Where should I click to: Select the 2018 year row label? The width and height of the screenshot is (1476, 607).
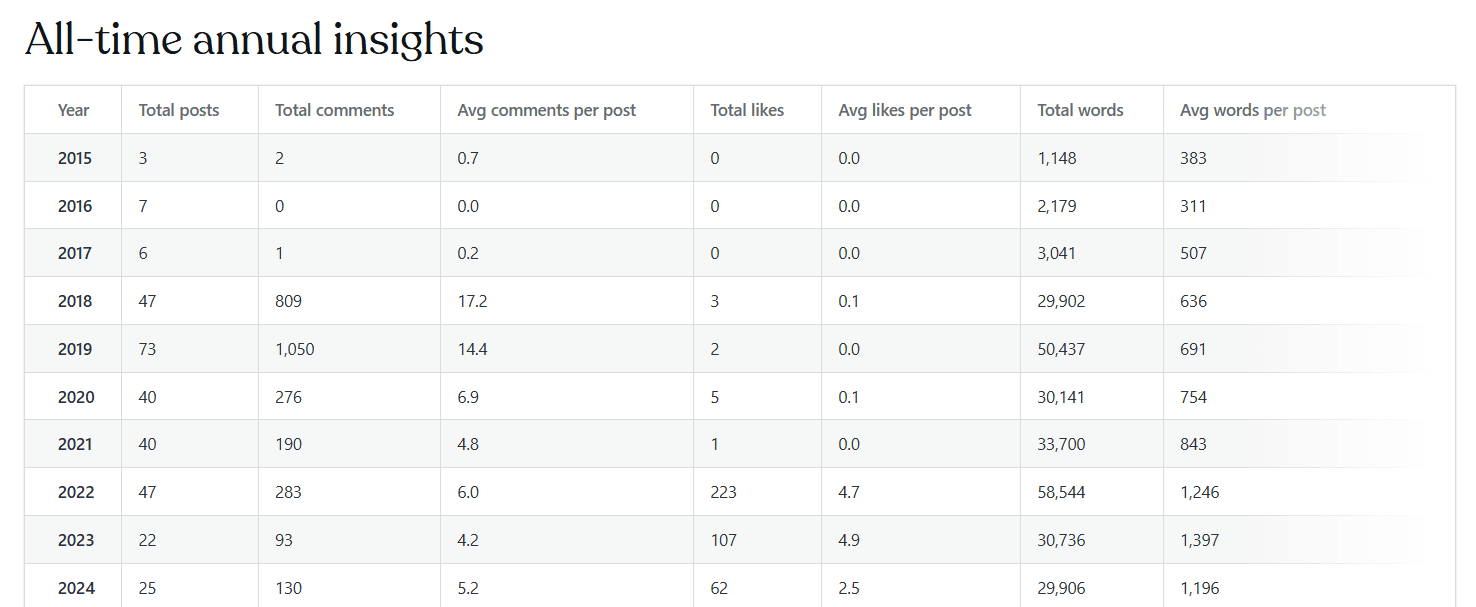pyautogui.click(x=75, y=301)
